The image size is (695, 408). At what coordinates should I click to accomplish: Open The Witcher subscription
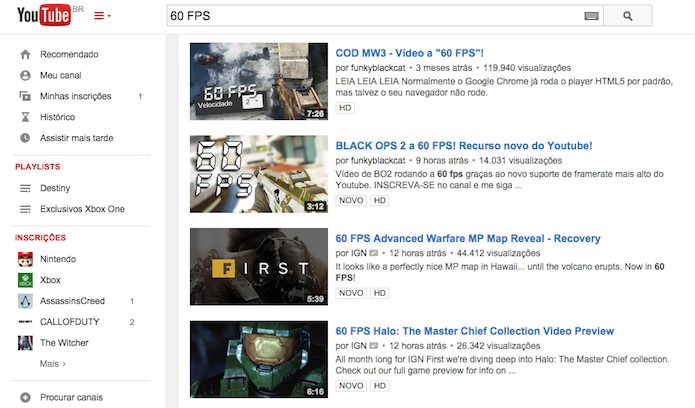[64, 343]
